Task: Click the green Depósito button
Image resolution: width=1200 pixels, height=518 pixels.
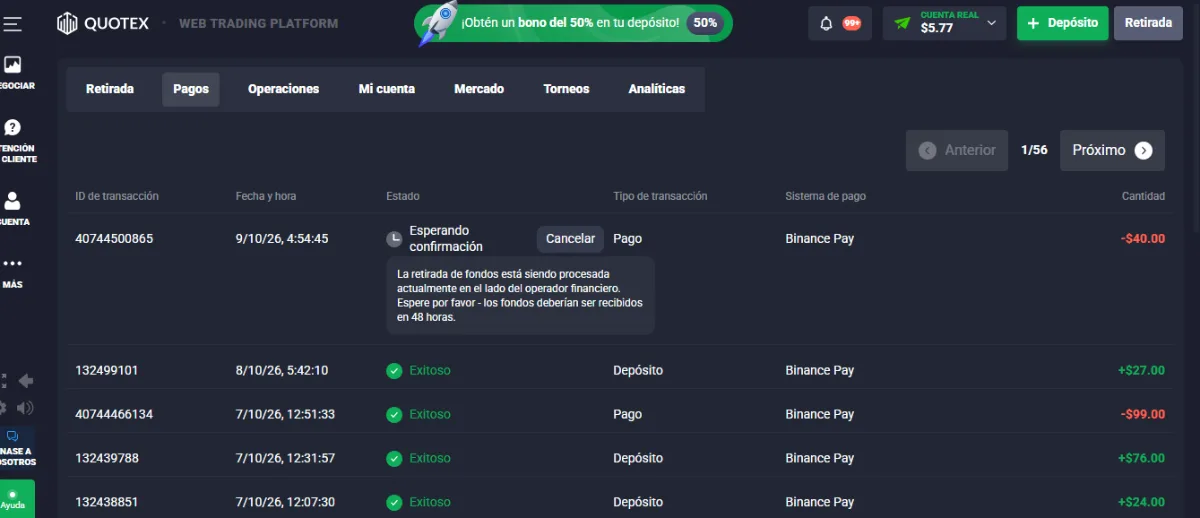Action: click(1062, 23)
